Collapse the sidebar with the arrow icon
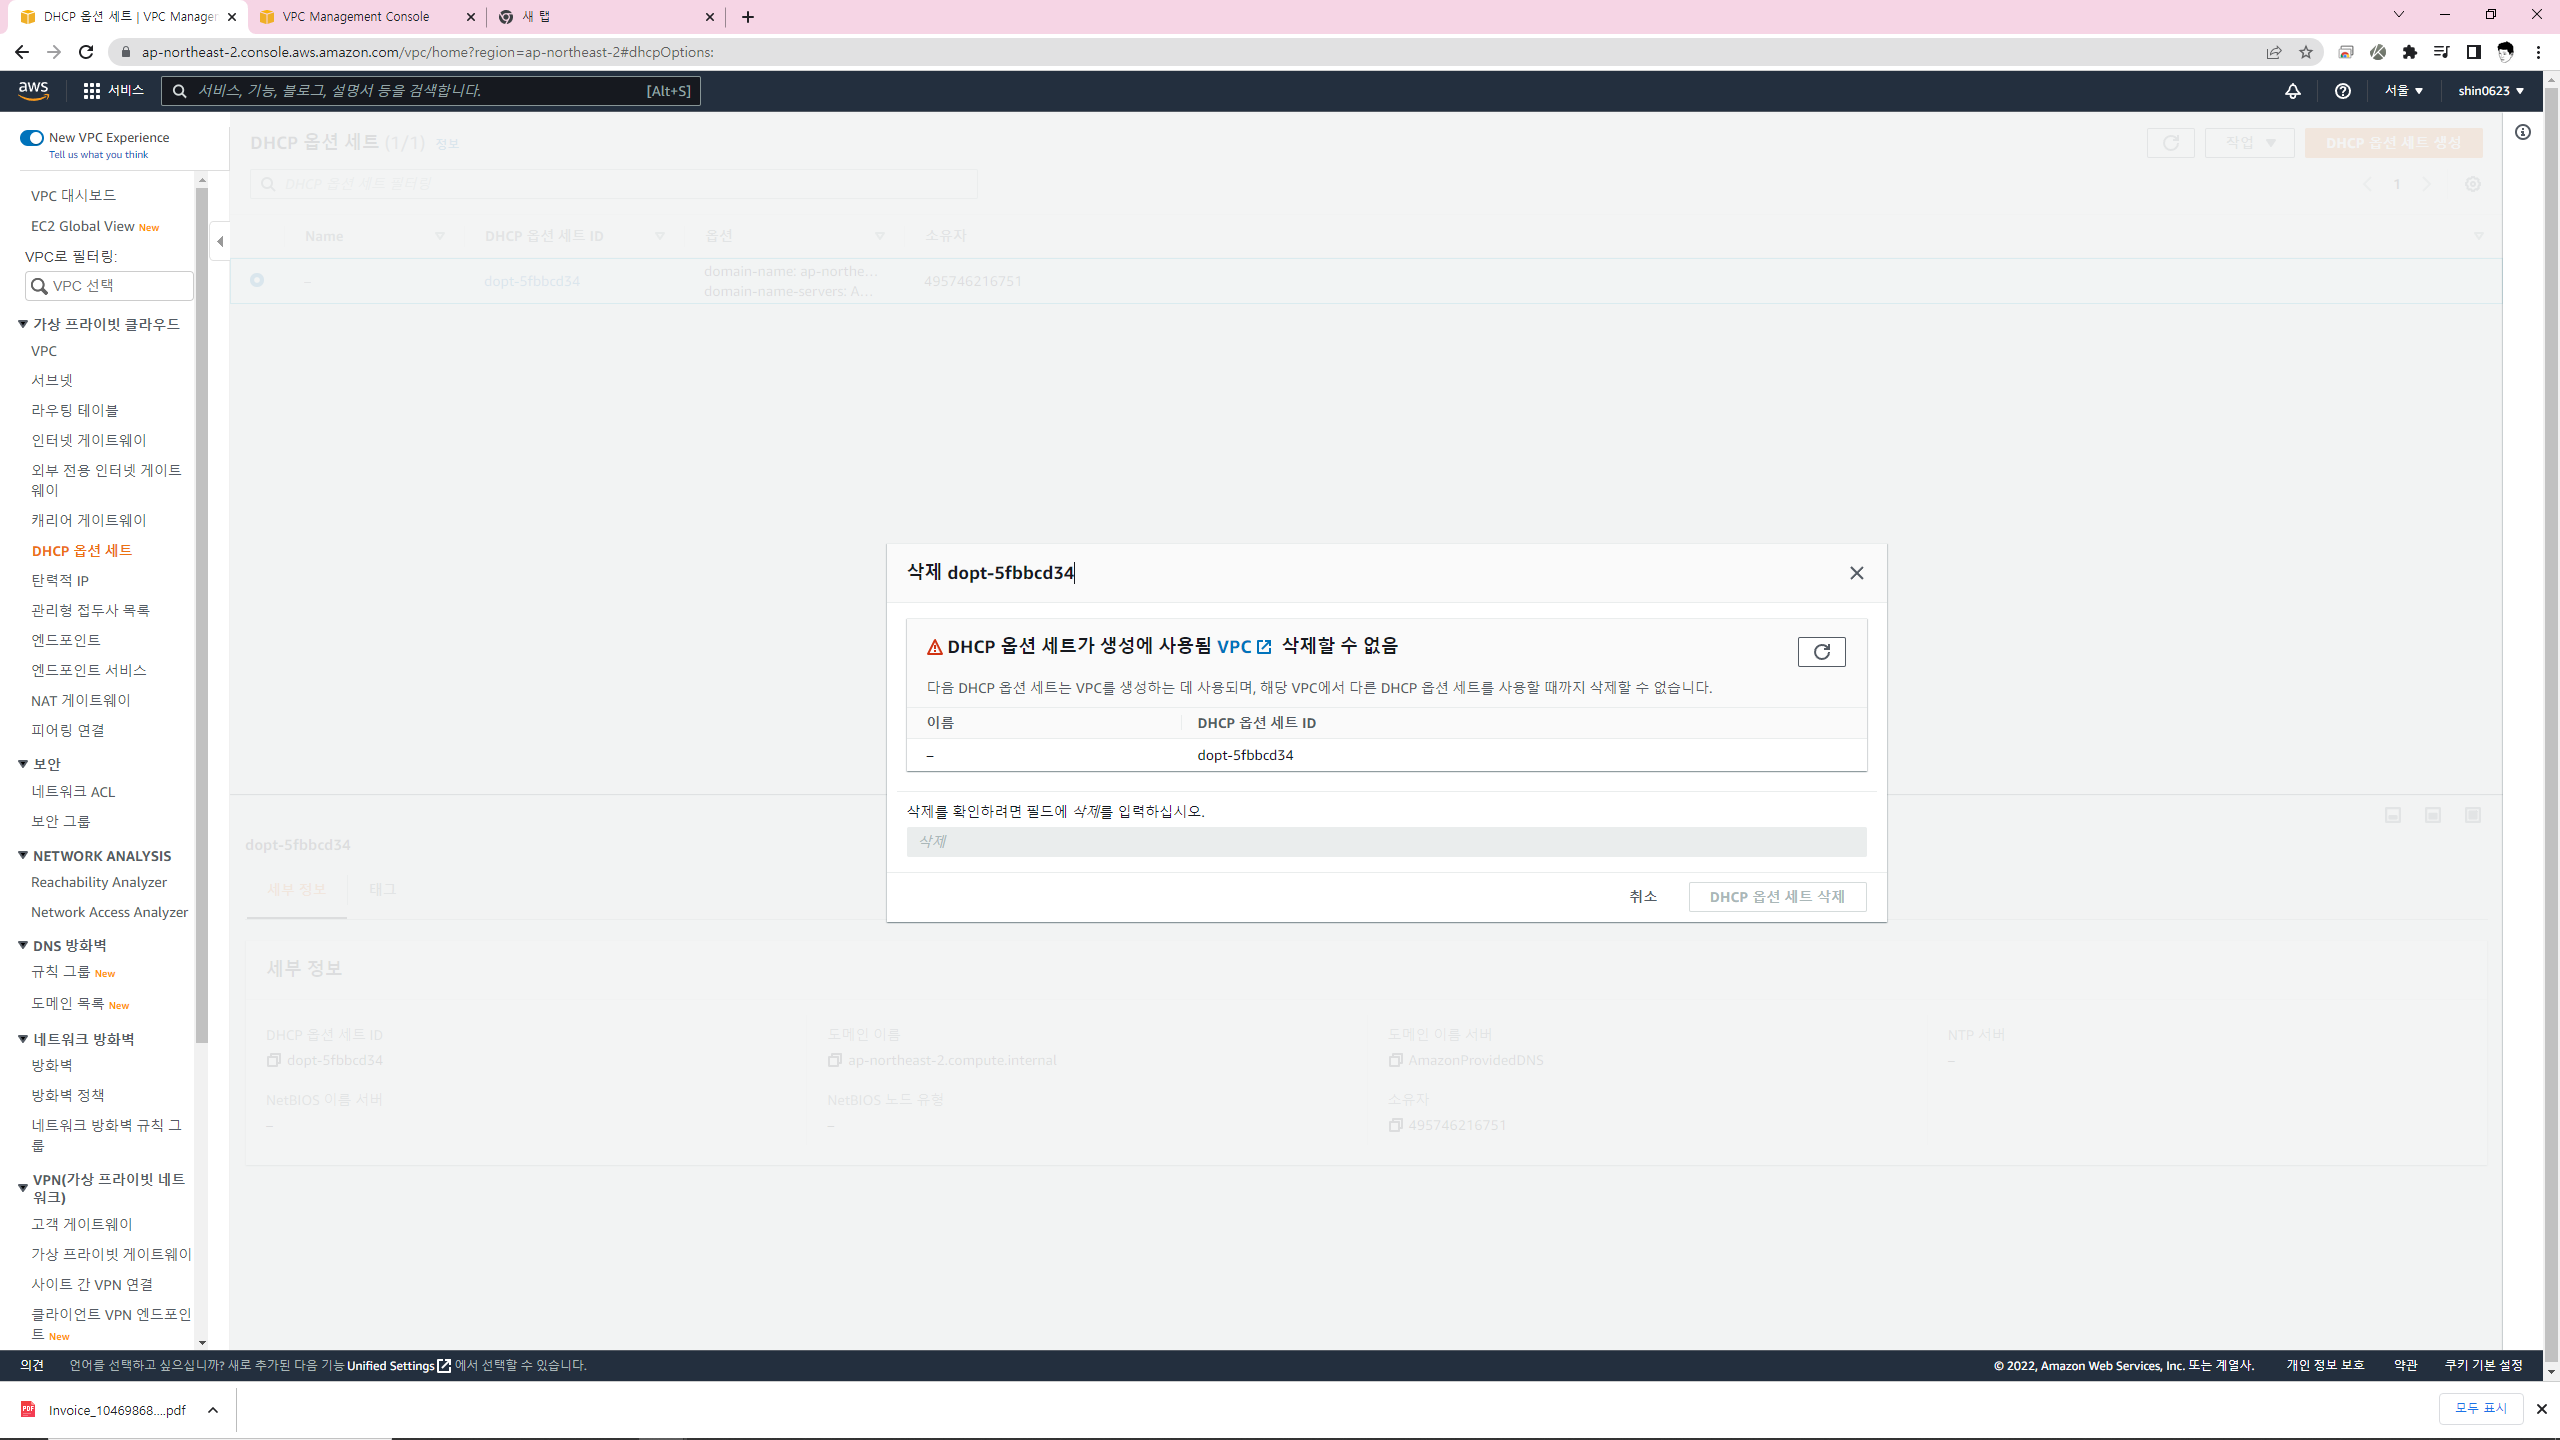The height and width of the screenshot is (1440, 2560). tap(220, 241)
